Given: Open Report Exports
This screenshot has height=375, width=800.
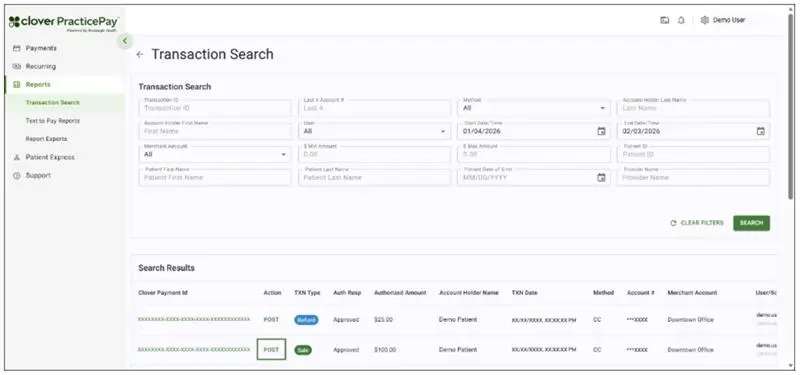Looking at the screenshot, I should (46, 139).
